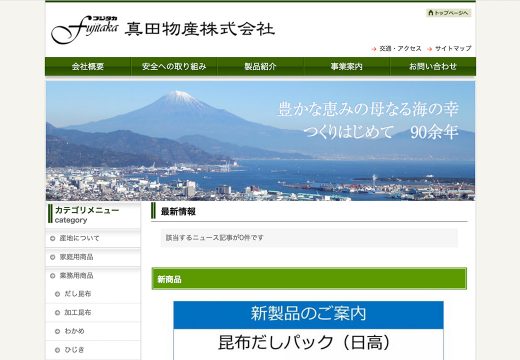Select the お問い合わせ menu item

coord(433,67)
